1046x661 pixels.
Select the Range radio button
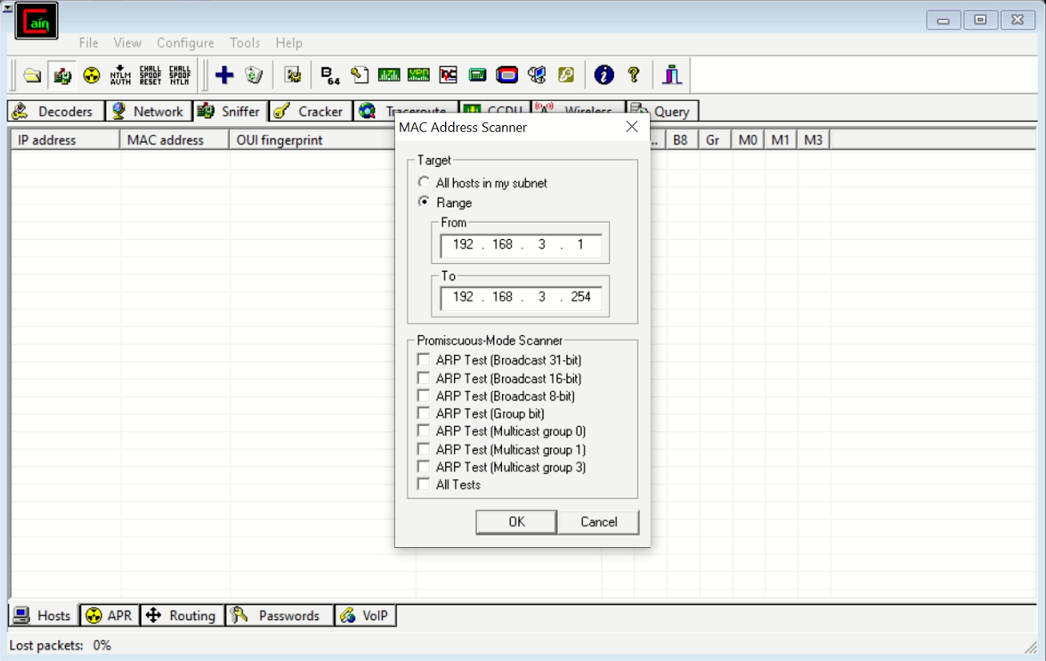(x=424, y=201)
